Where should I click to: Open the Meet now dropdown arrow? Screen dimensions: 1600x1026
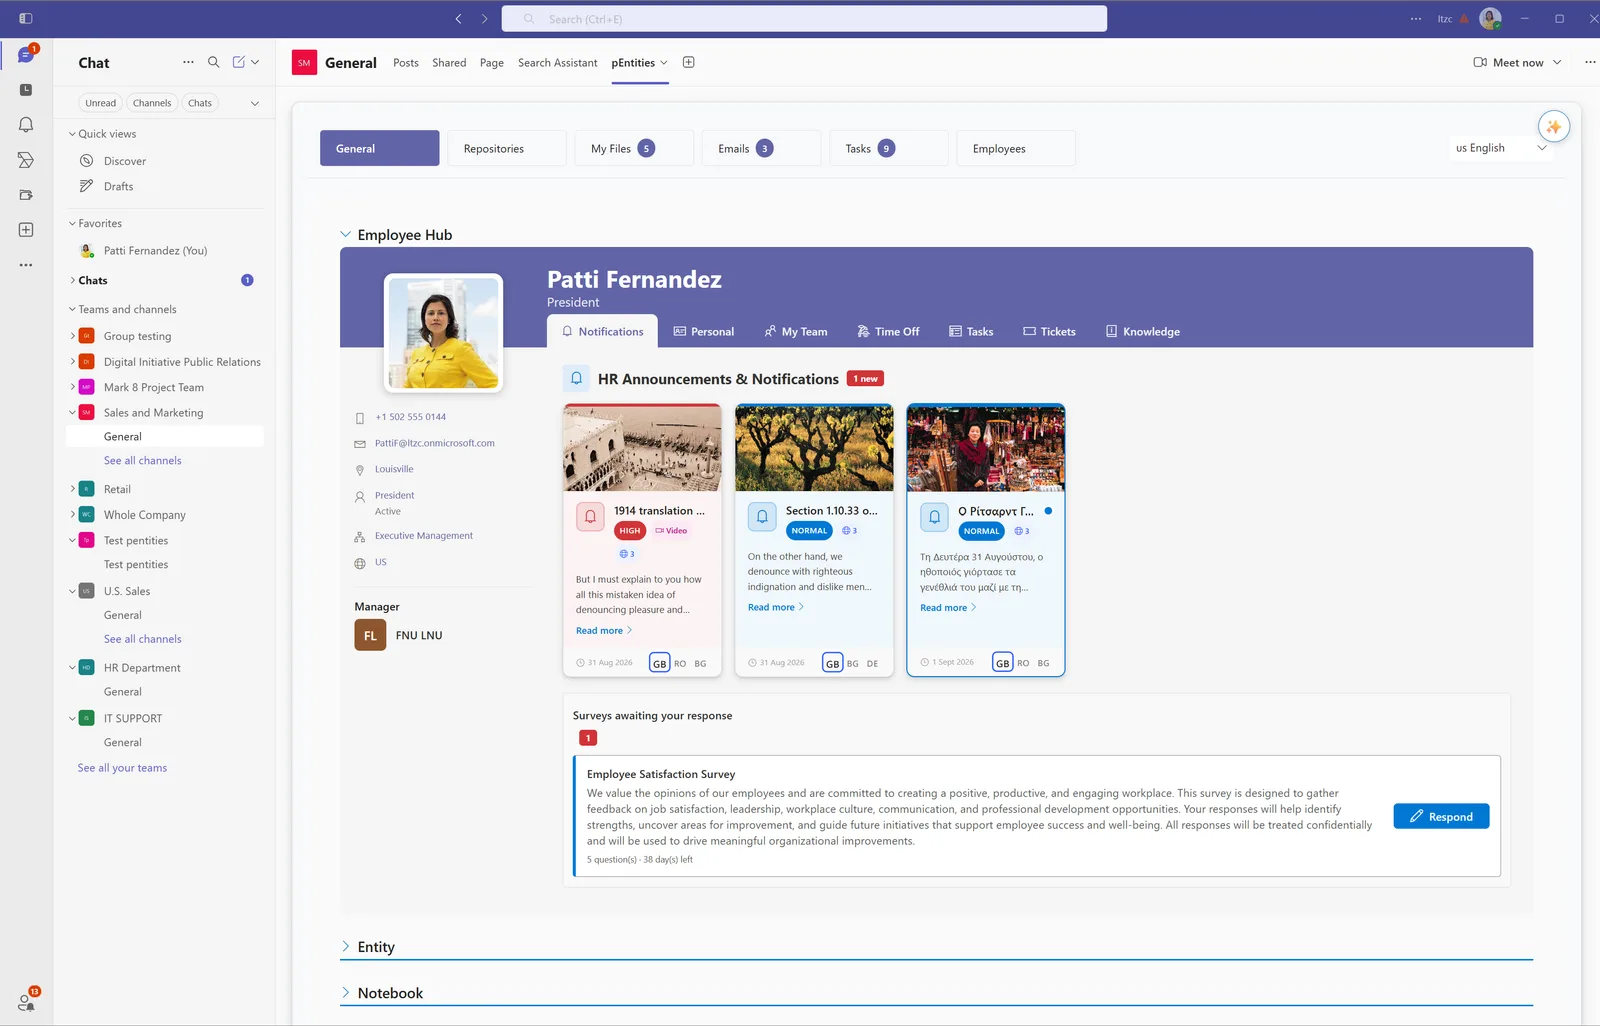[x=1557, y=62]
